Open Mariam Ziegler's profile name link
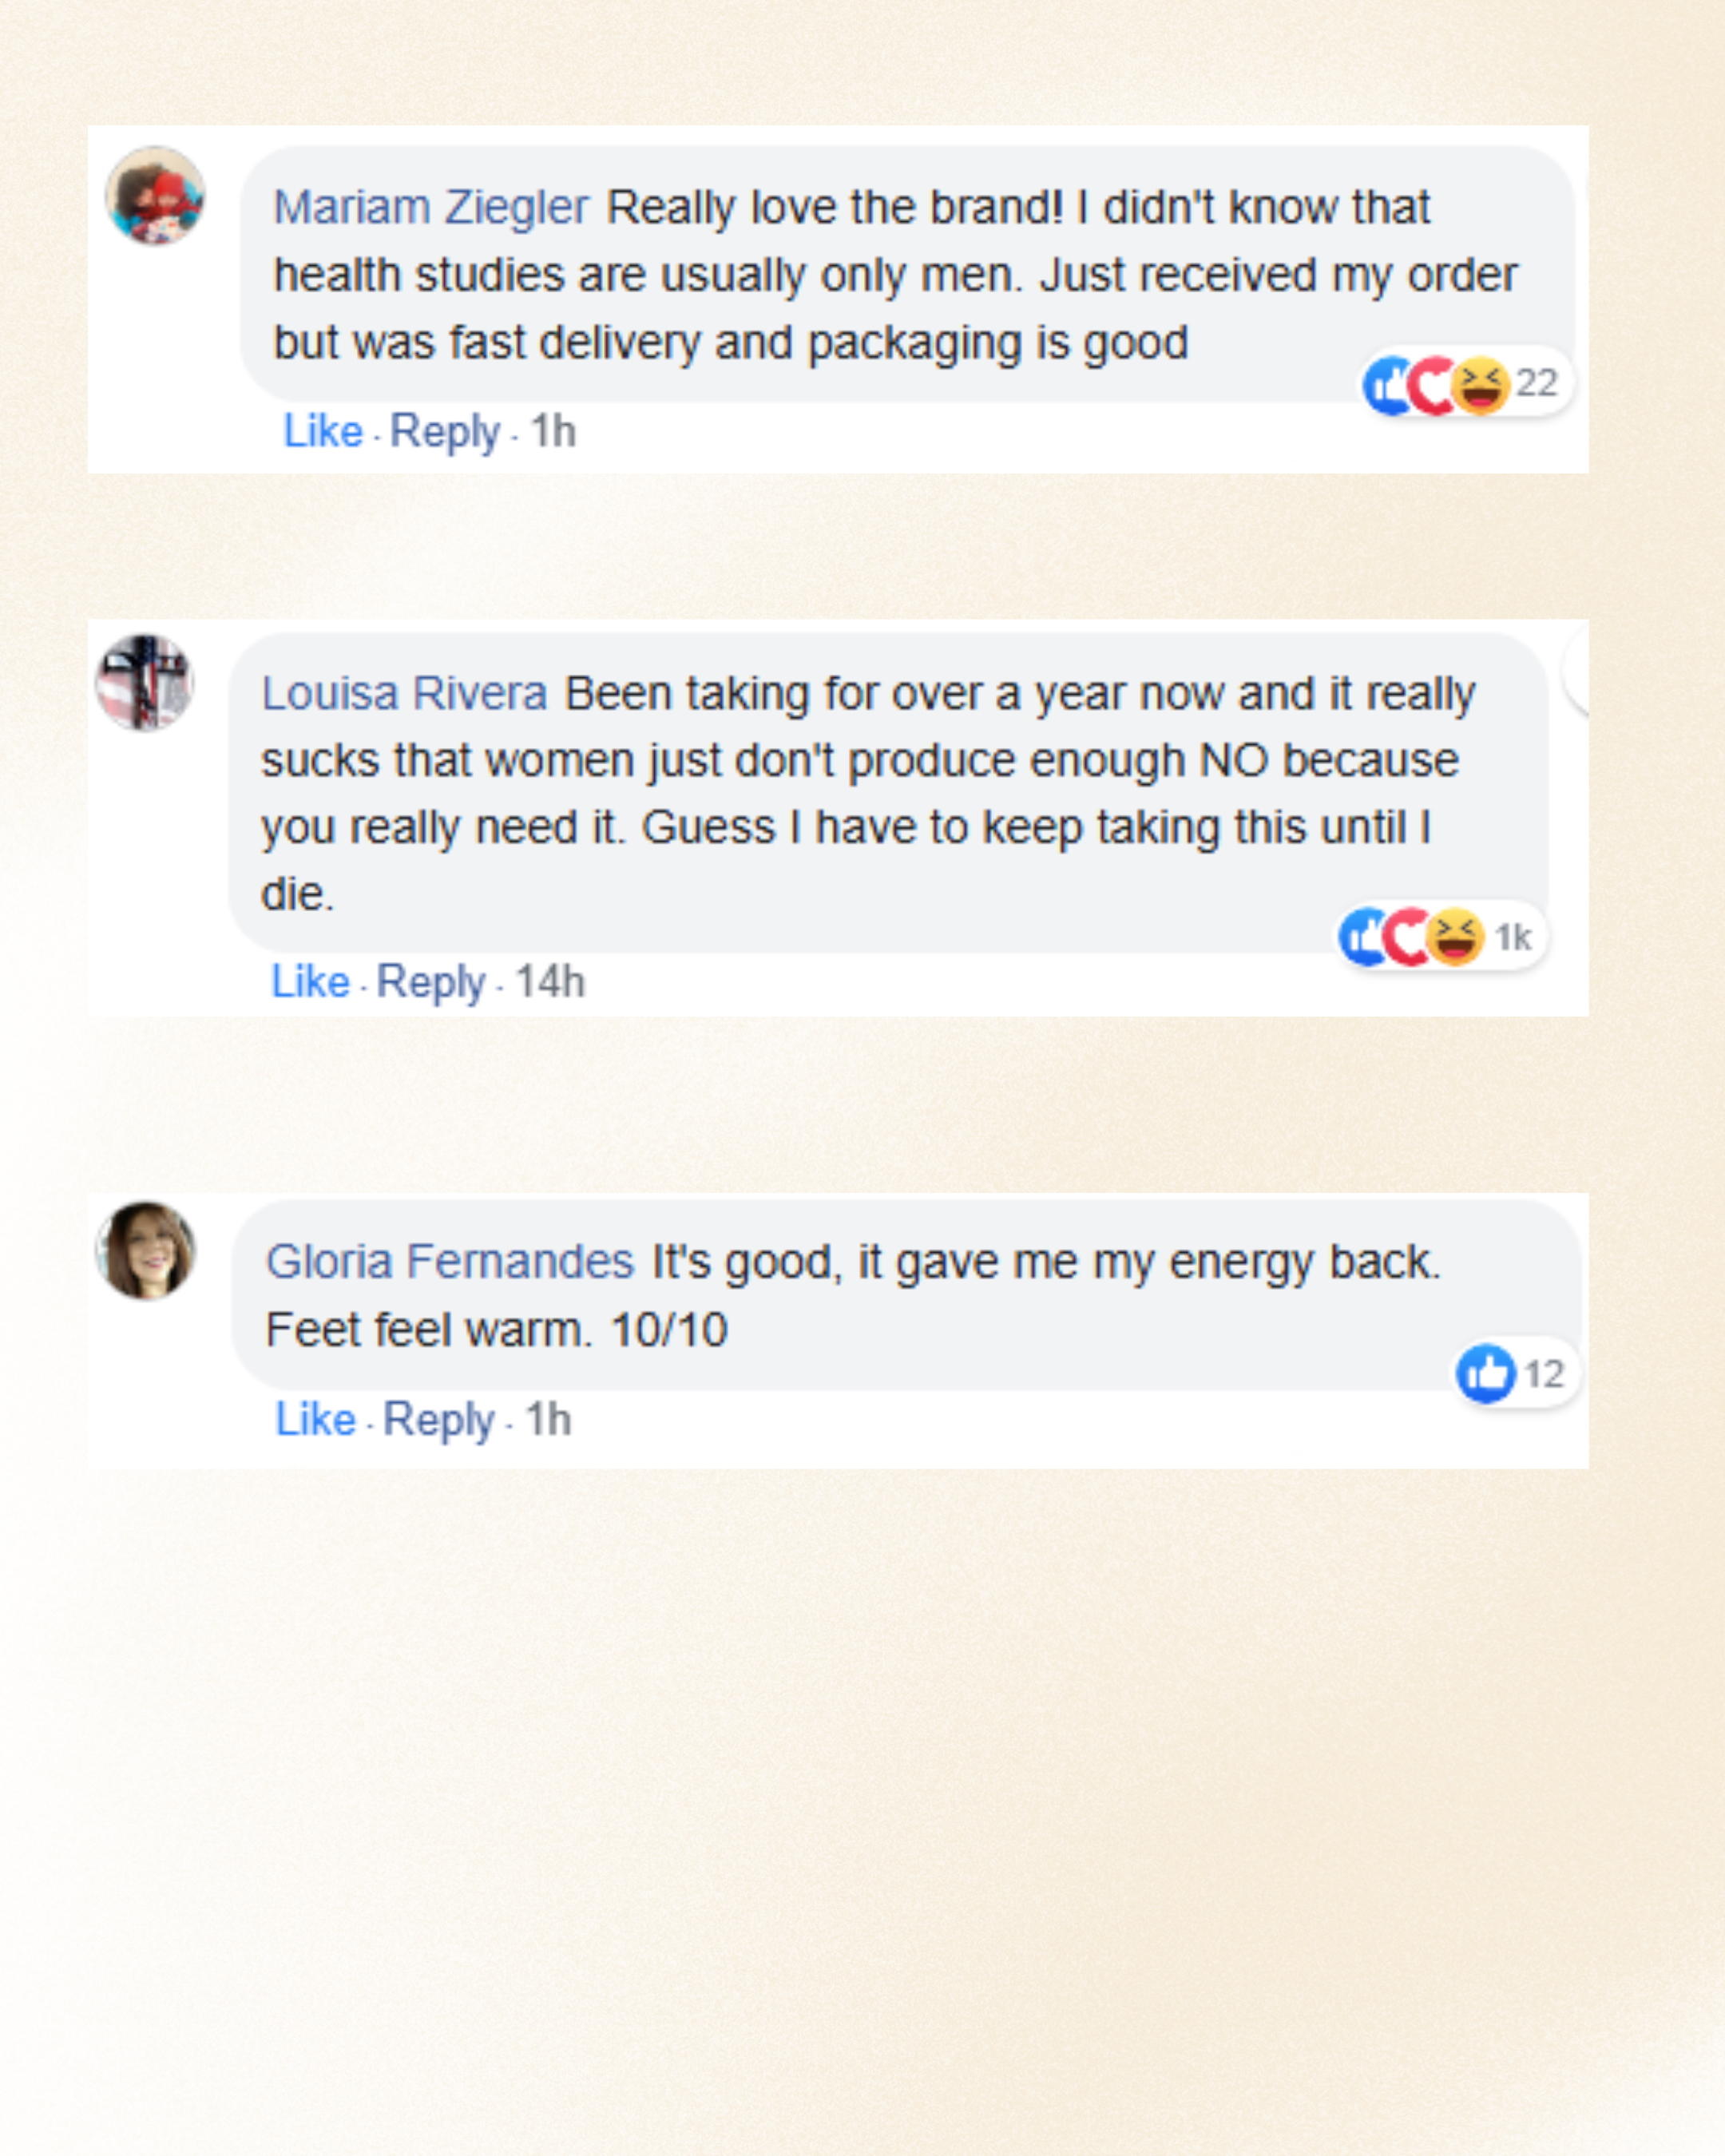 (x=431, y=208)
